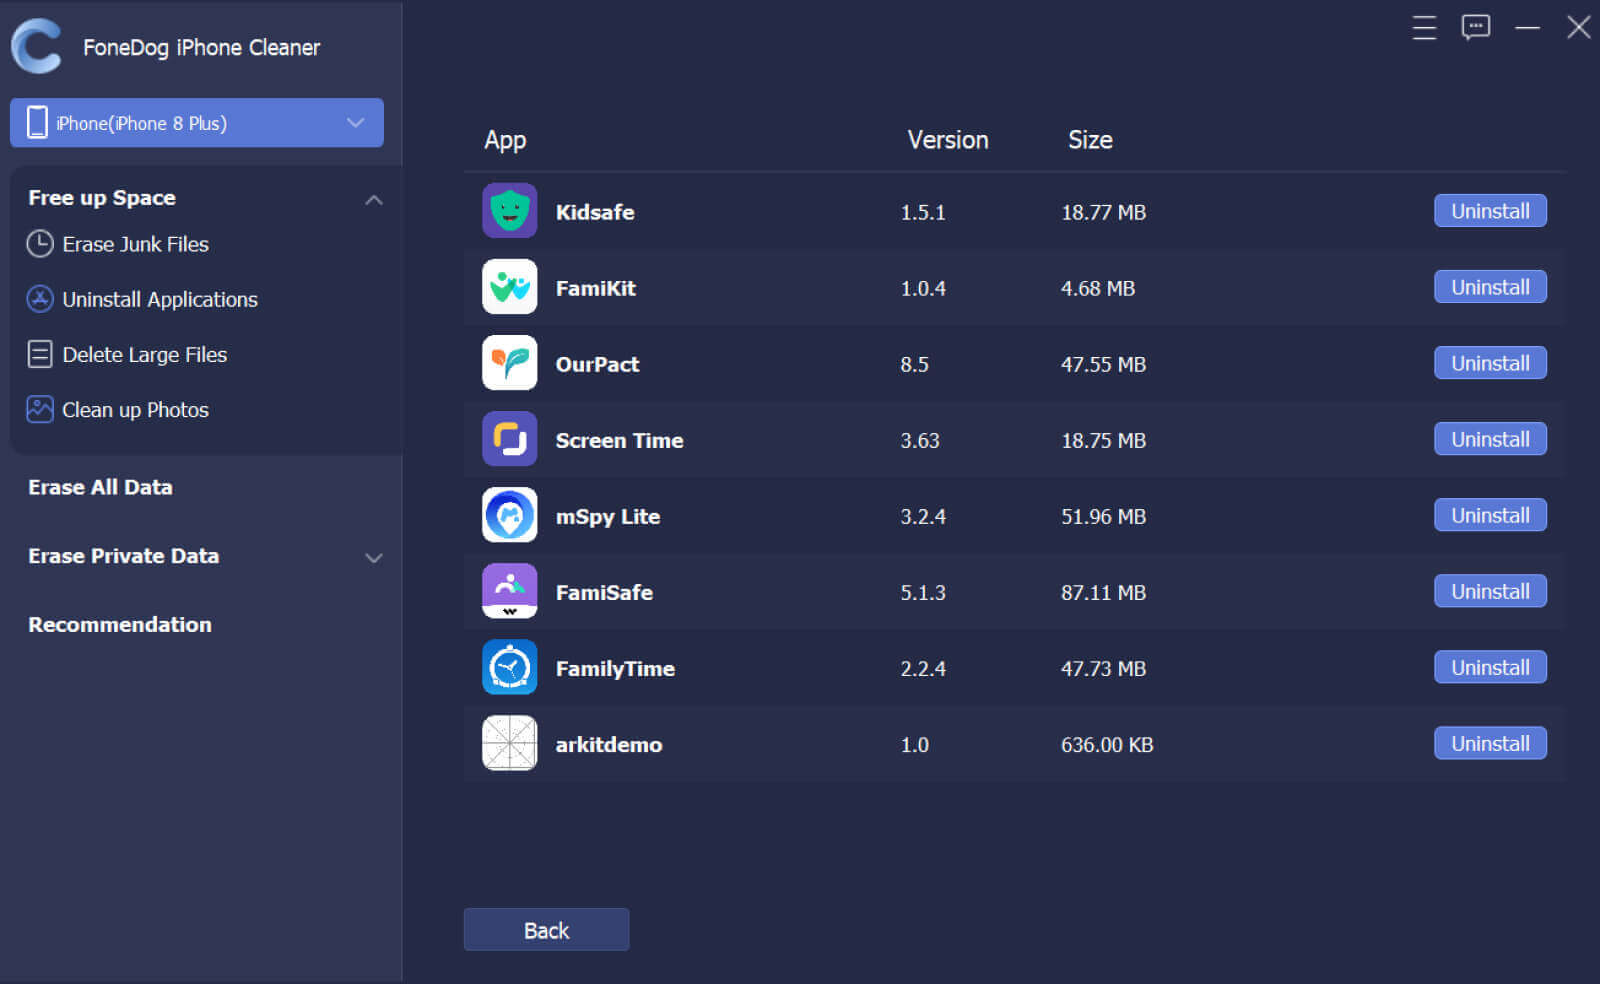Click the FamiKit app icon

pyautogui.click(x=510, y=286)
